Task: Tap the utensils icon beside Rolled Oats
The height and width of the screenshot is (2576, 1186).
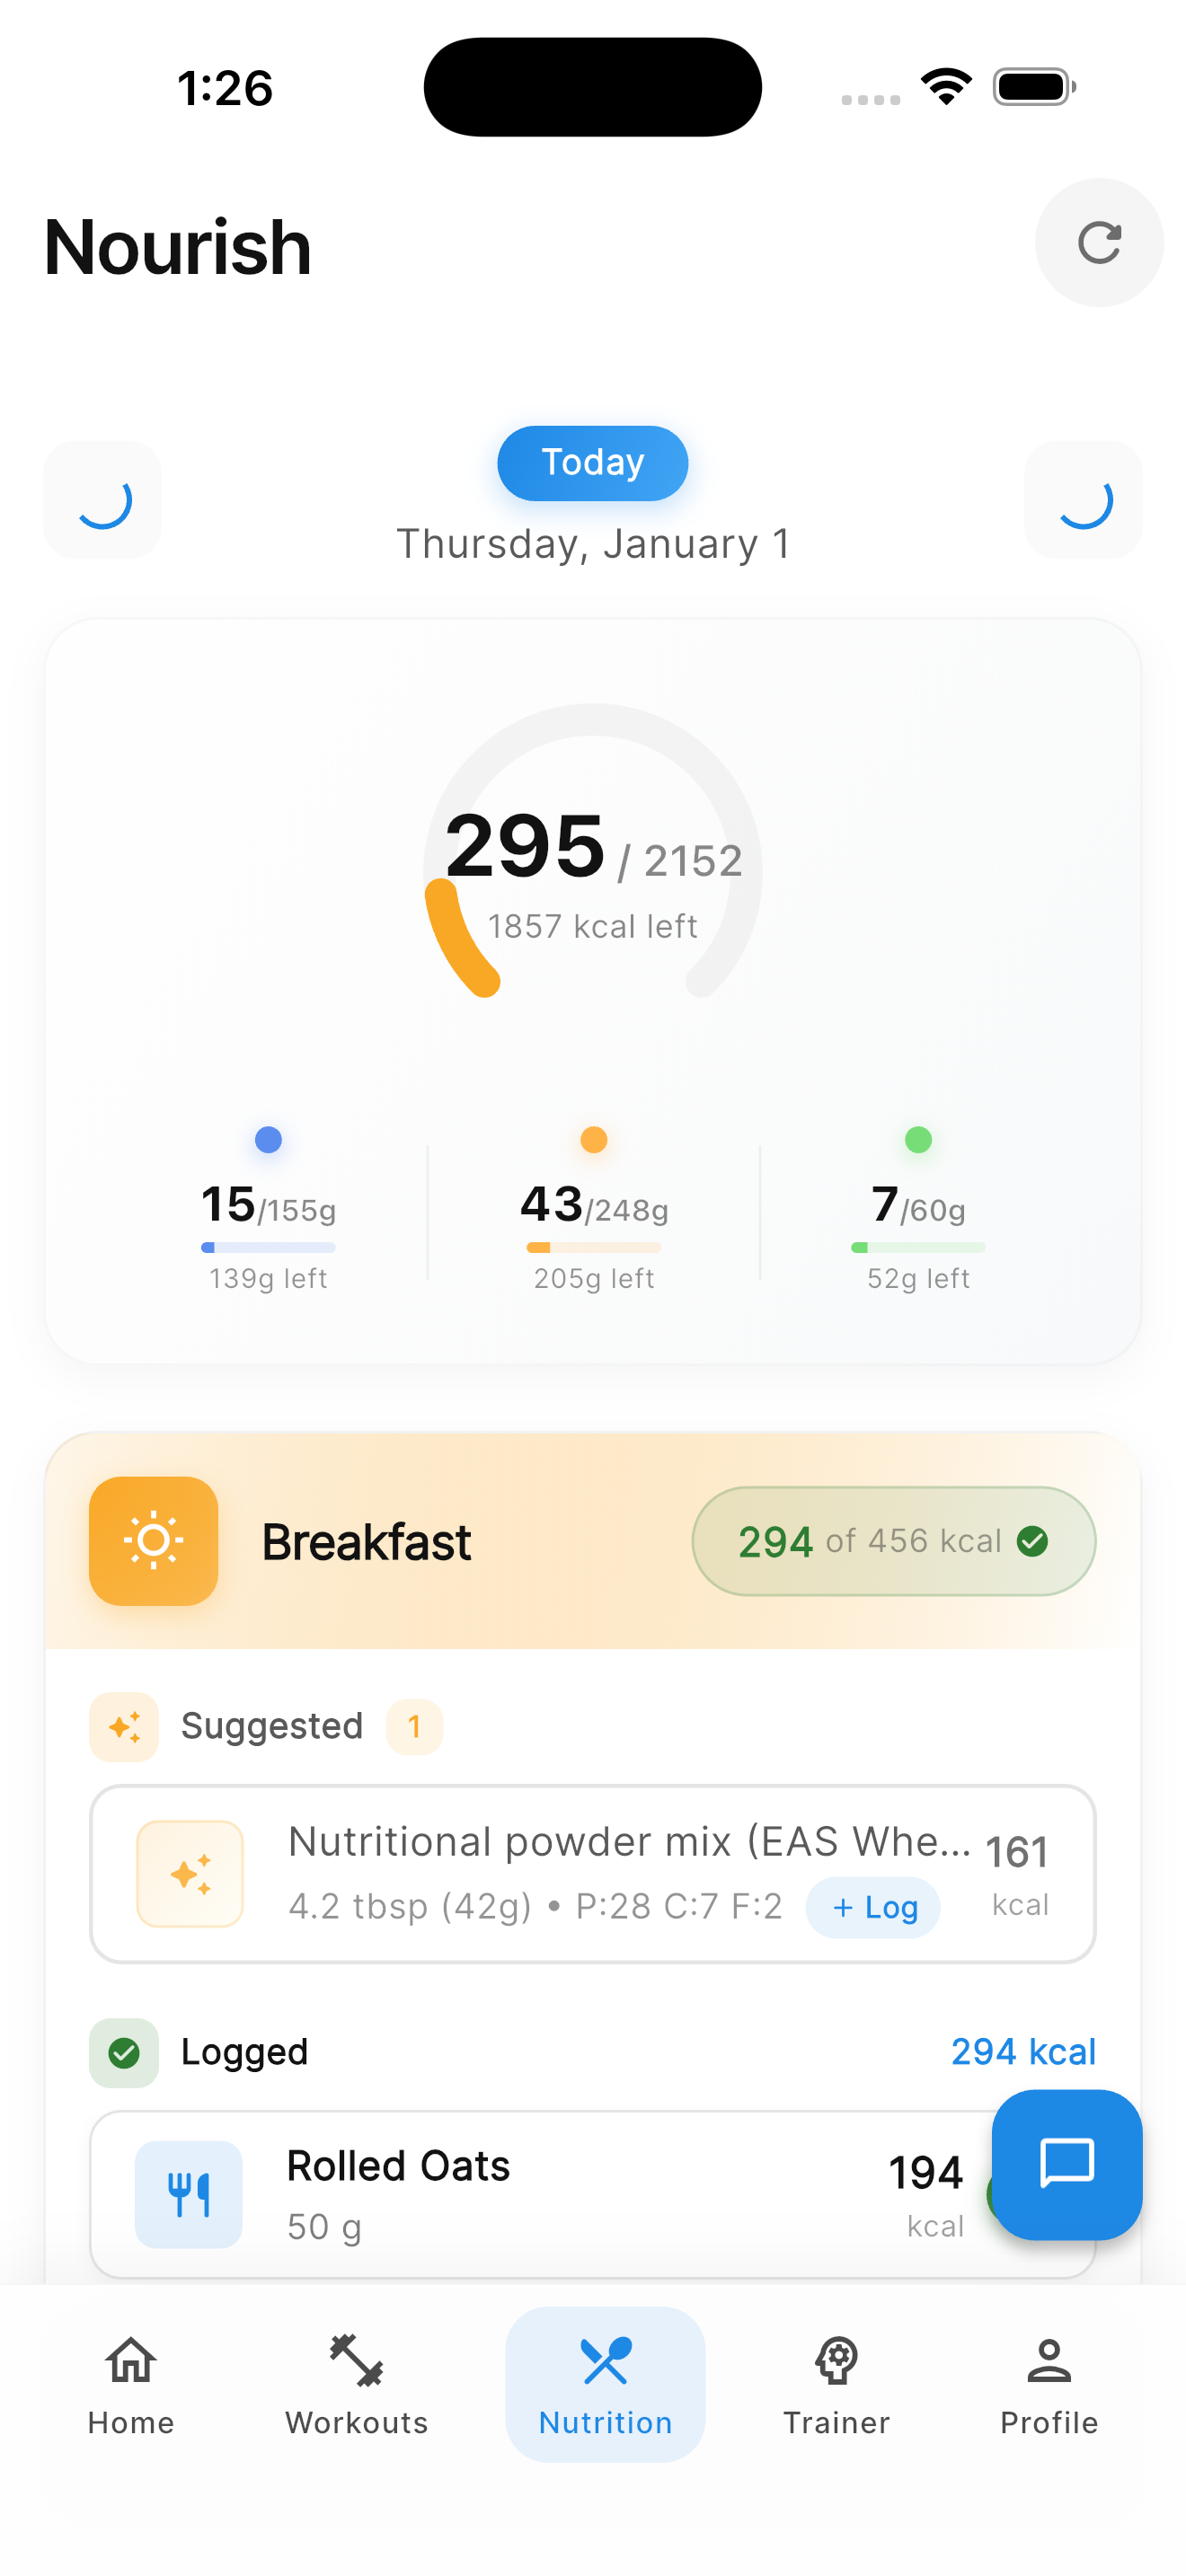Action: coord(188,2194)
